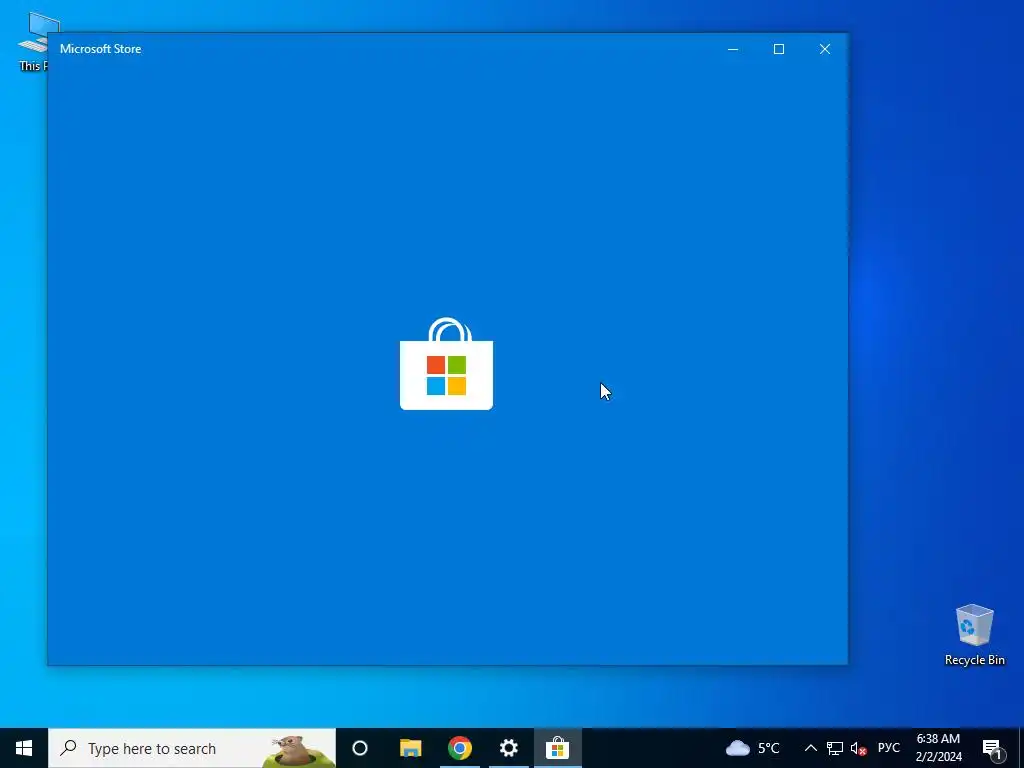Launch Google Chrome from the taskbar
This screenshot has height=768, width=1024.
460,748
